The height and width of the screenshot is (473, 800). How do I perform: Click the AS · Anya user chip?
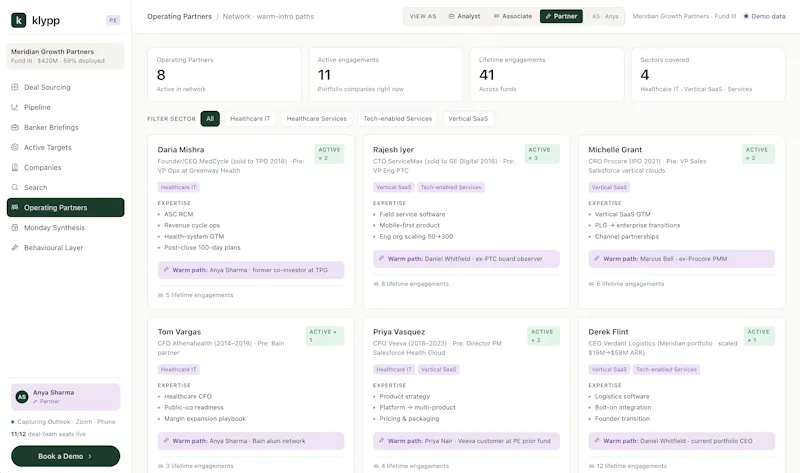605,16
